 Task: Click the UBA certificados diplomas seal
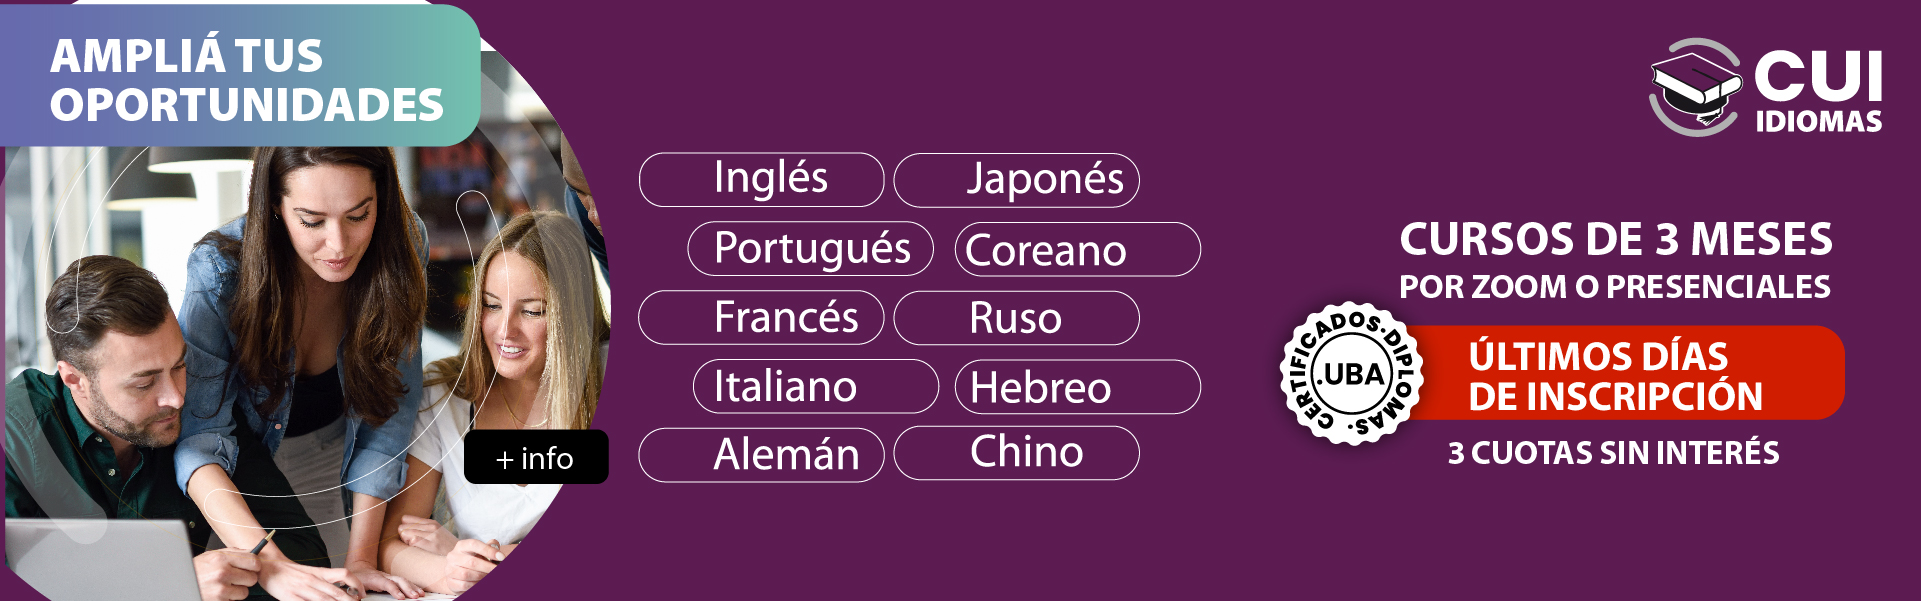coord(1352,374)
